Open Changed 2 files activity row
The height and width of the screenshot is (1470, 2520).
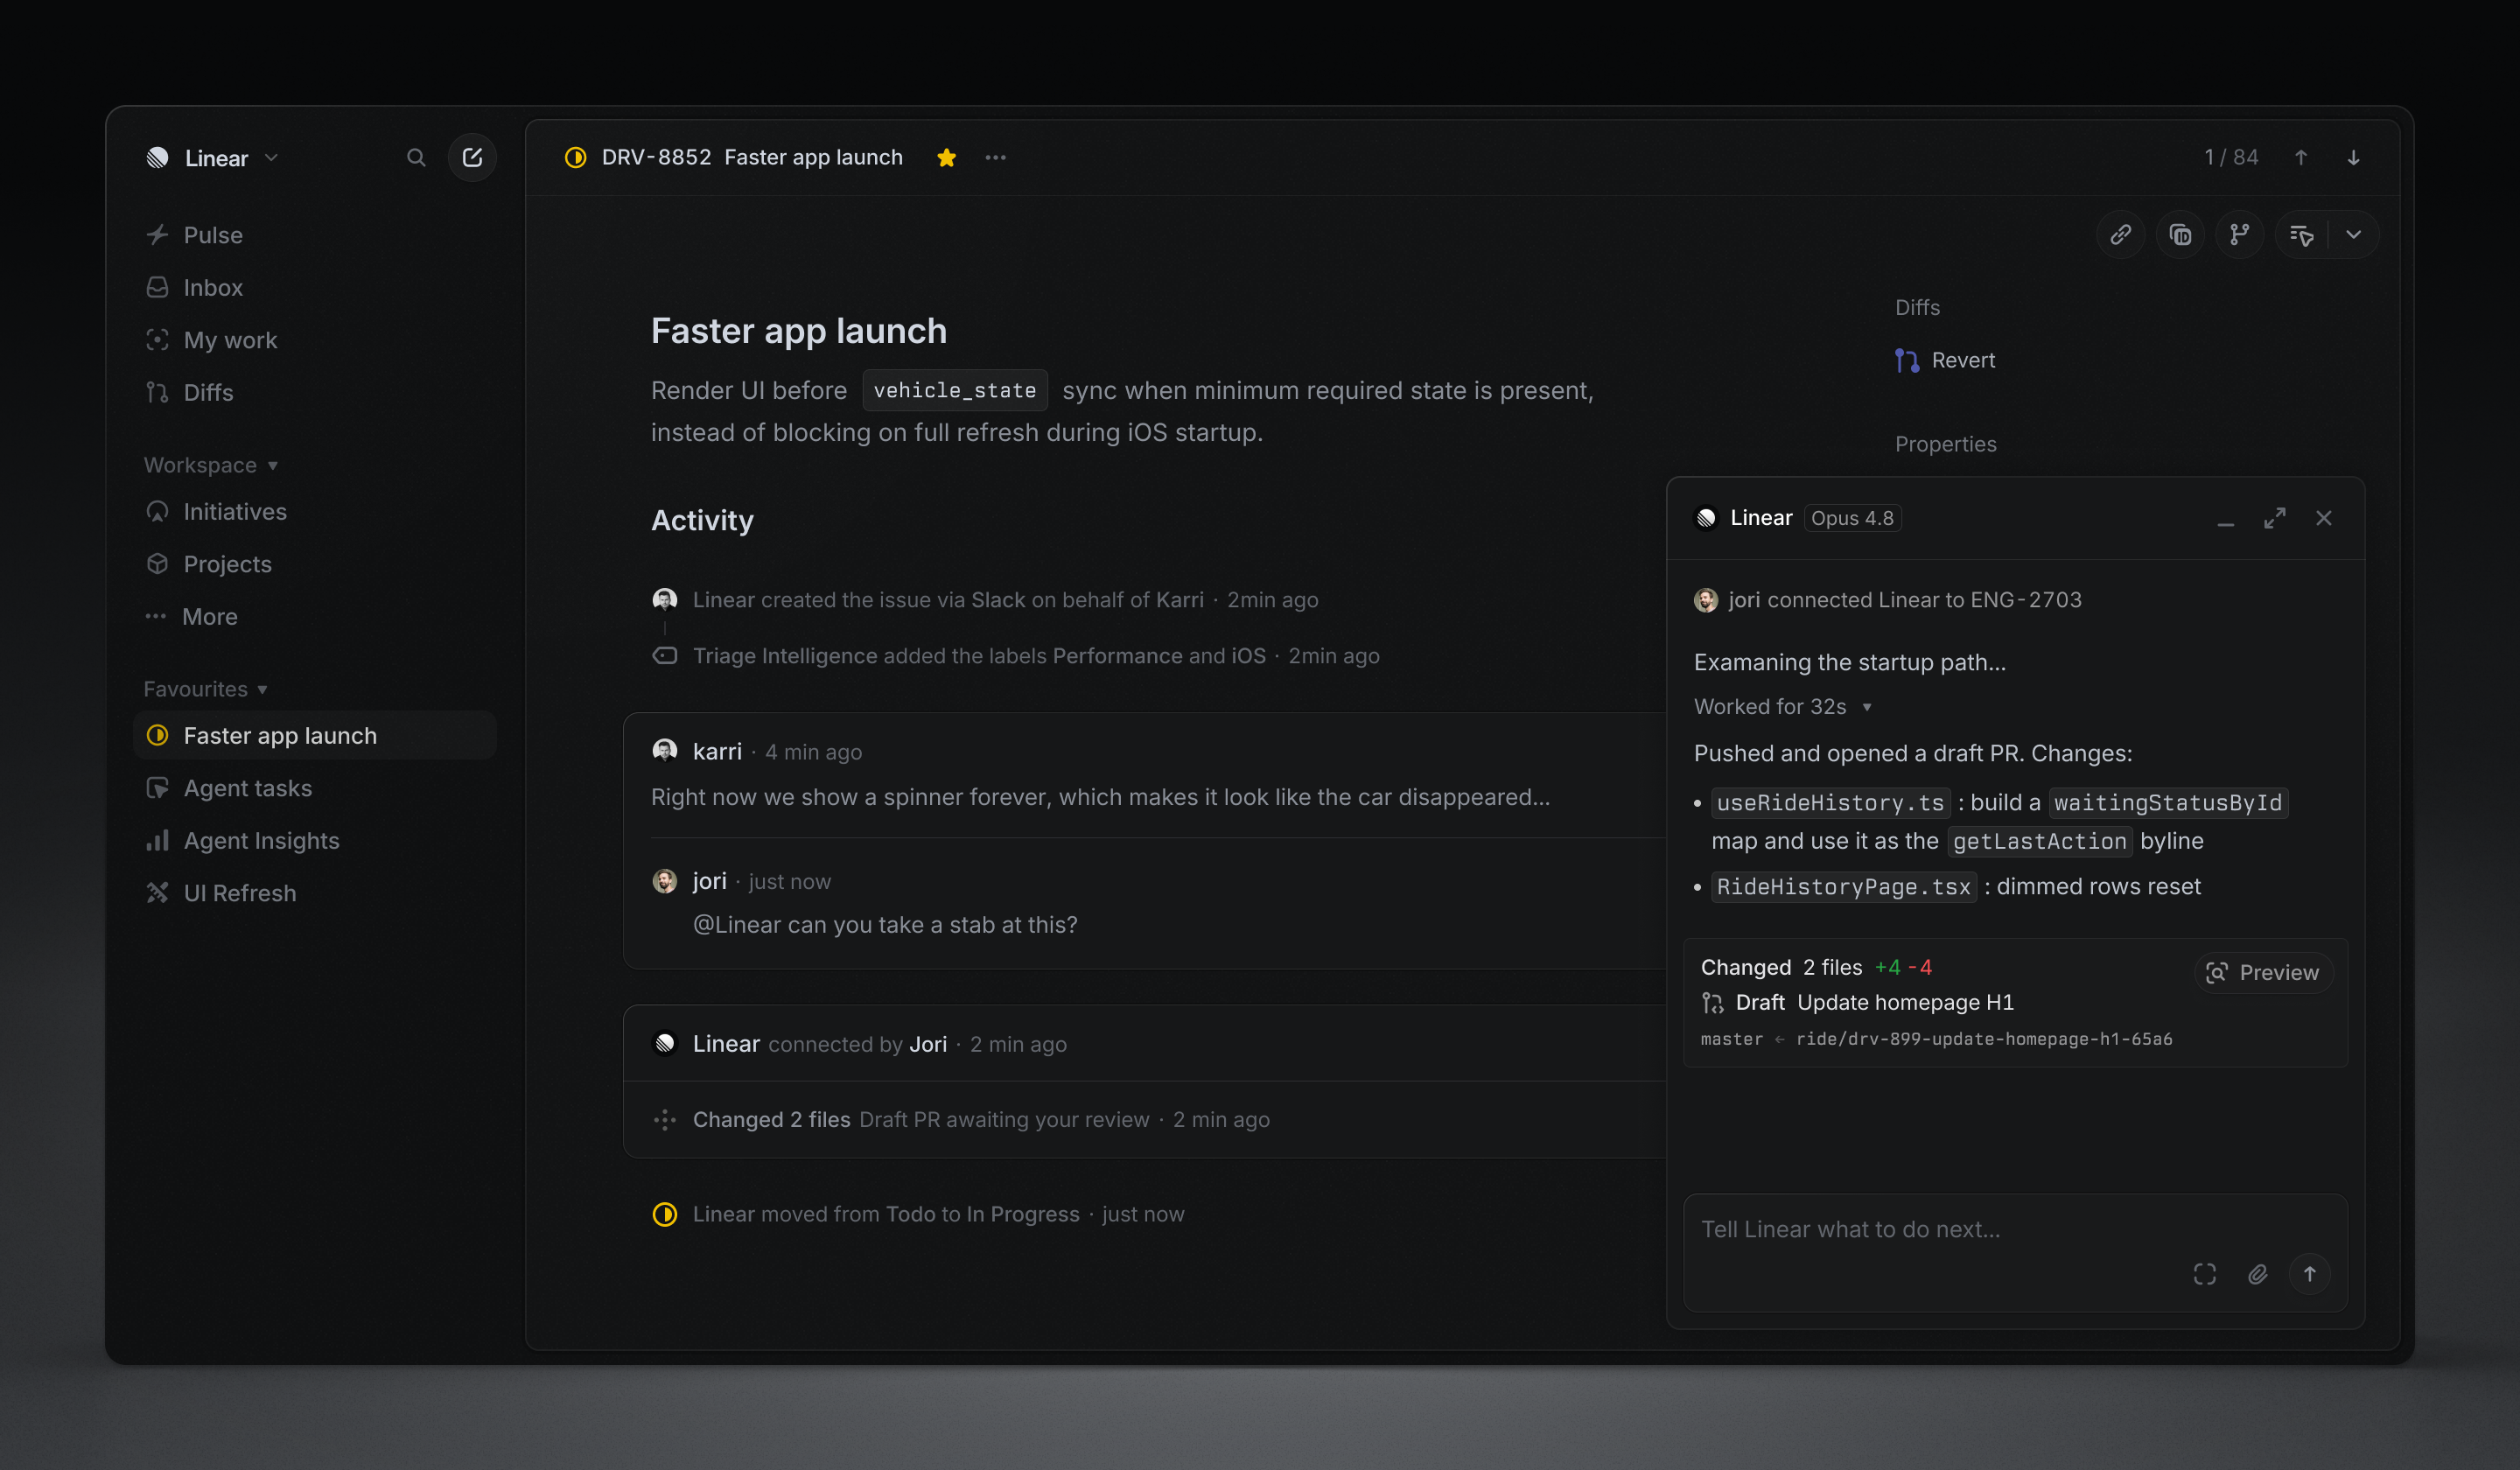tap(1146, 1120)
